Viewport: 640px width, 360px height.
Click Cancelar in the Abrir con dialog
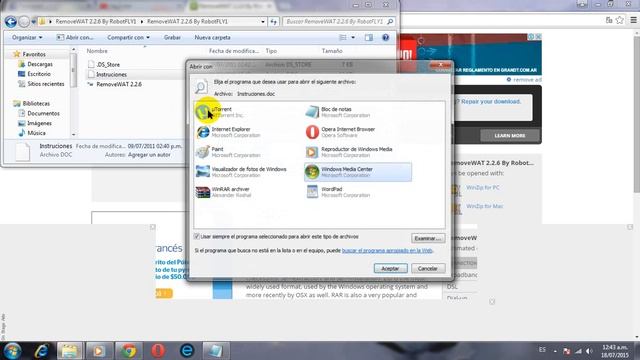tap(428, 268)
